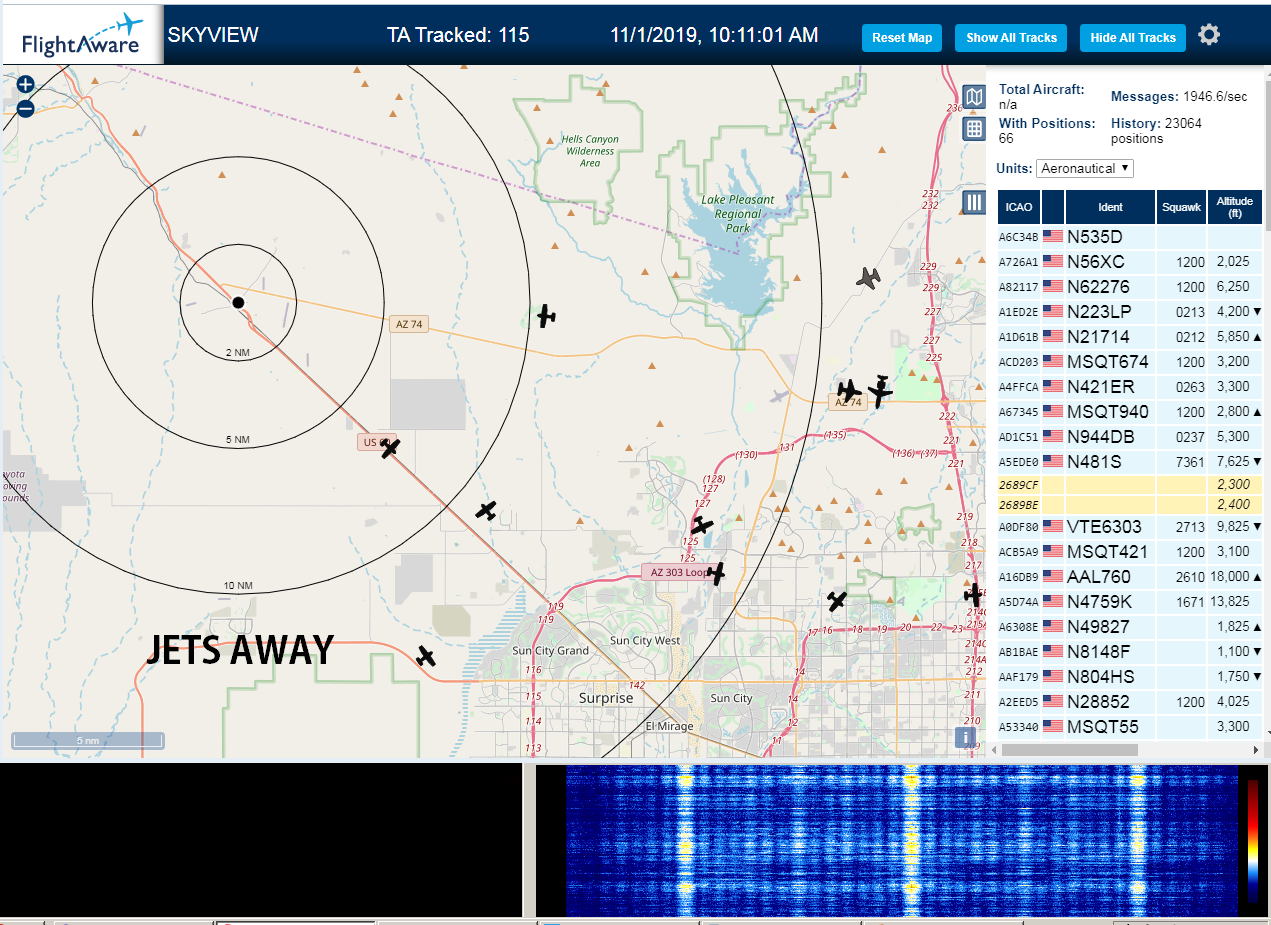Viewport: 1271px width, 925px height.
Task: Zoom out the map with minus button
Action: [26, 108]
